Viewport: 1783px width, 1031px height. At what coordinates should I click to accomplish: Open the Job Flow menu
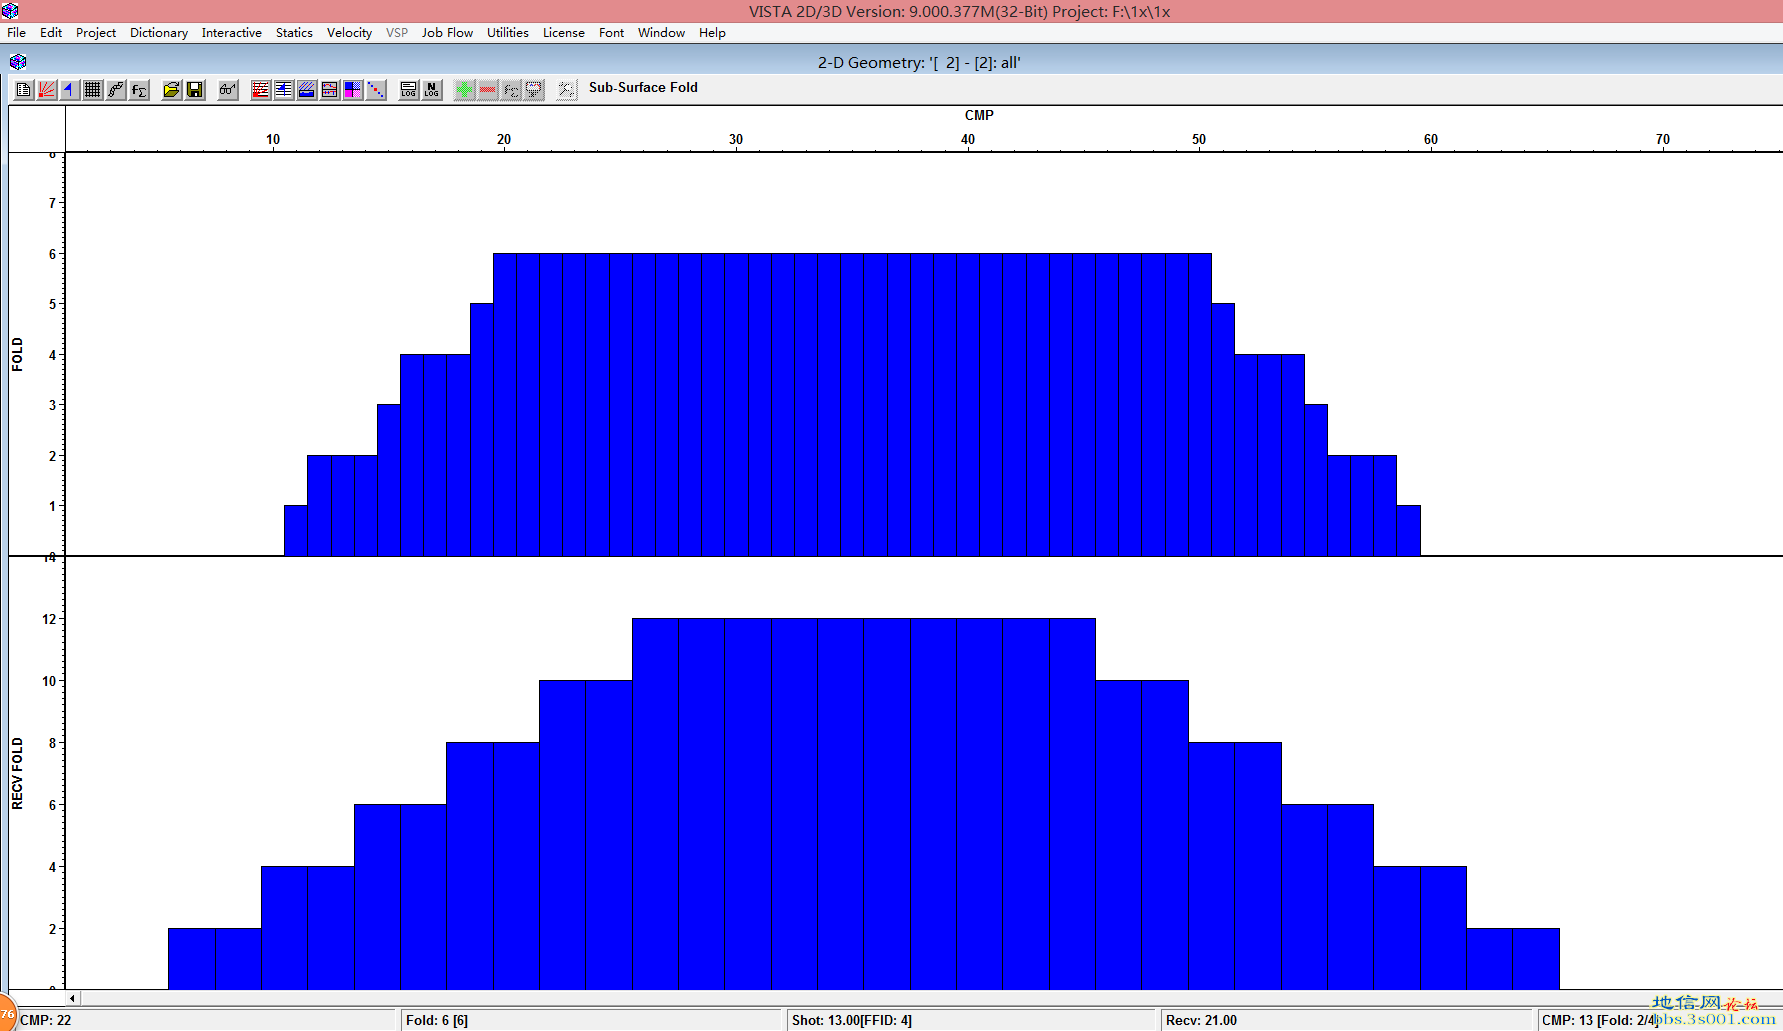[447, 33]
